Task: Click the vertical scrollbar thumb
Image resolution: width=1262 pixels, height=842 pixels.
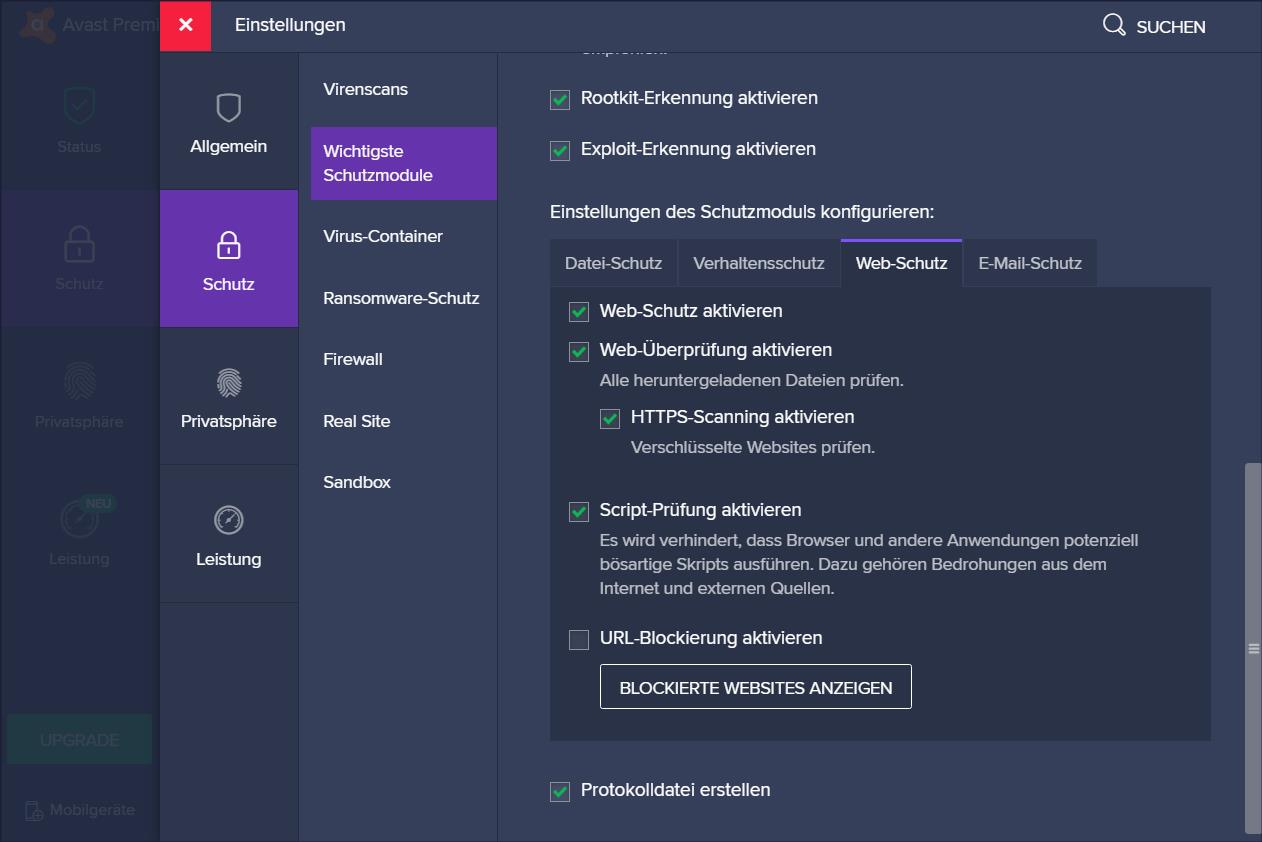Action: (x=1253, y=648)
